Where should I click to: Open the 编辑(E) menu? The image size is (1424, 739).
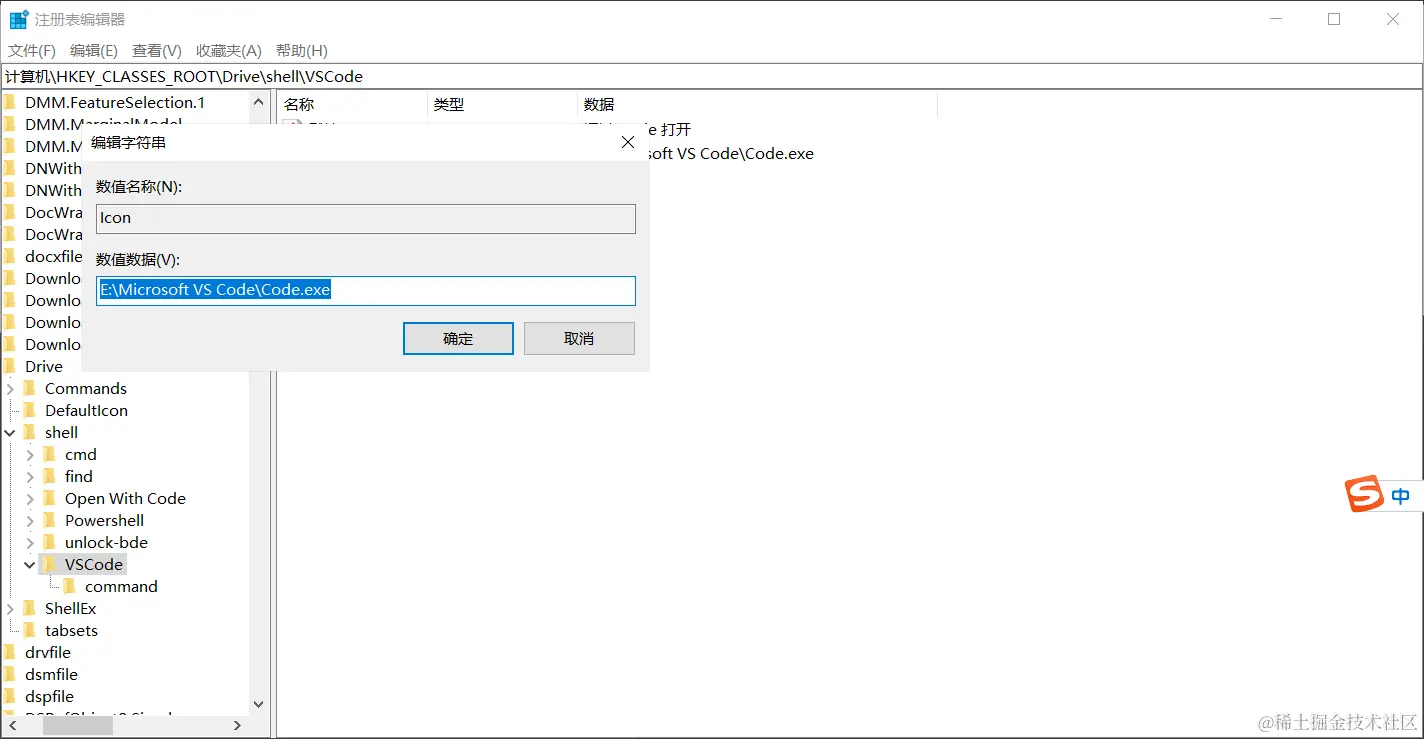pyautogui.click(x=94, y=51)
